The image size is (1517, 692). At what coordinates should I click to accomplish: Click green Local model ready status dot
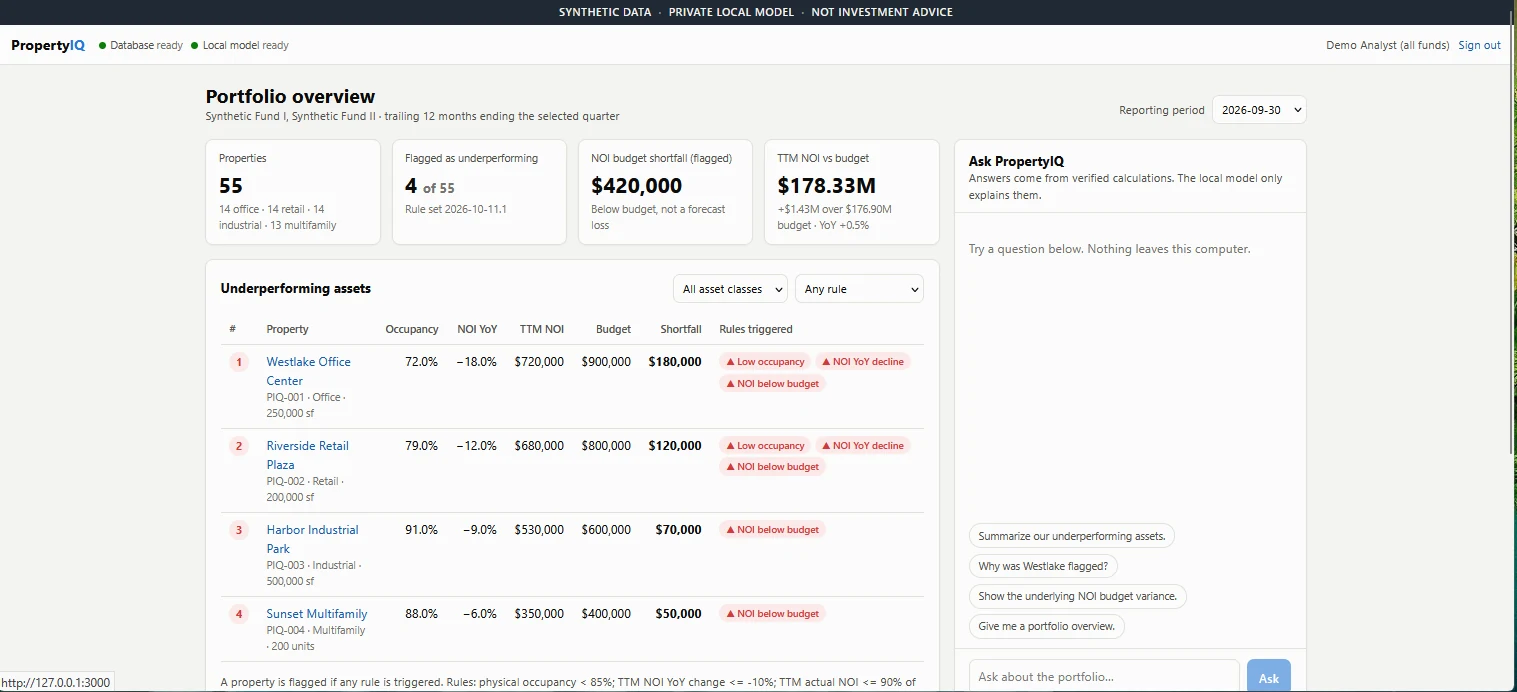point(195,45)
